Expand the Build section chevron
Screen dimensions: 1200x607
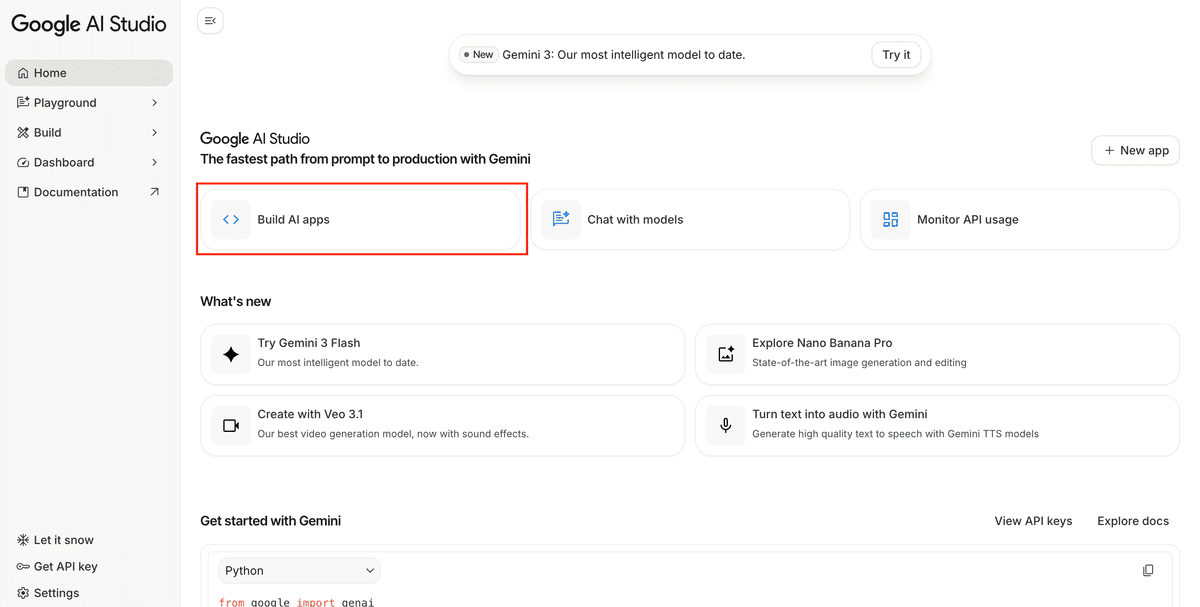(154, 133)
